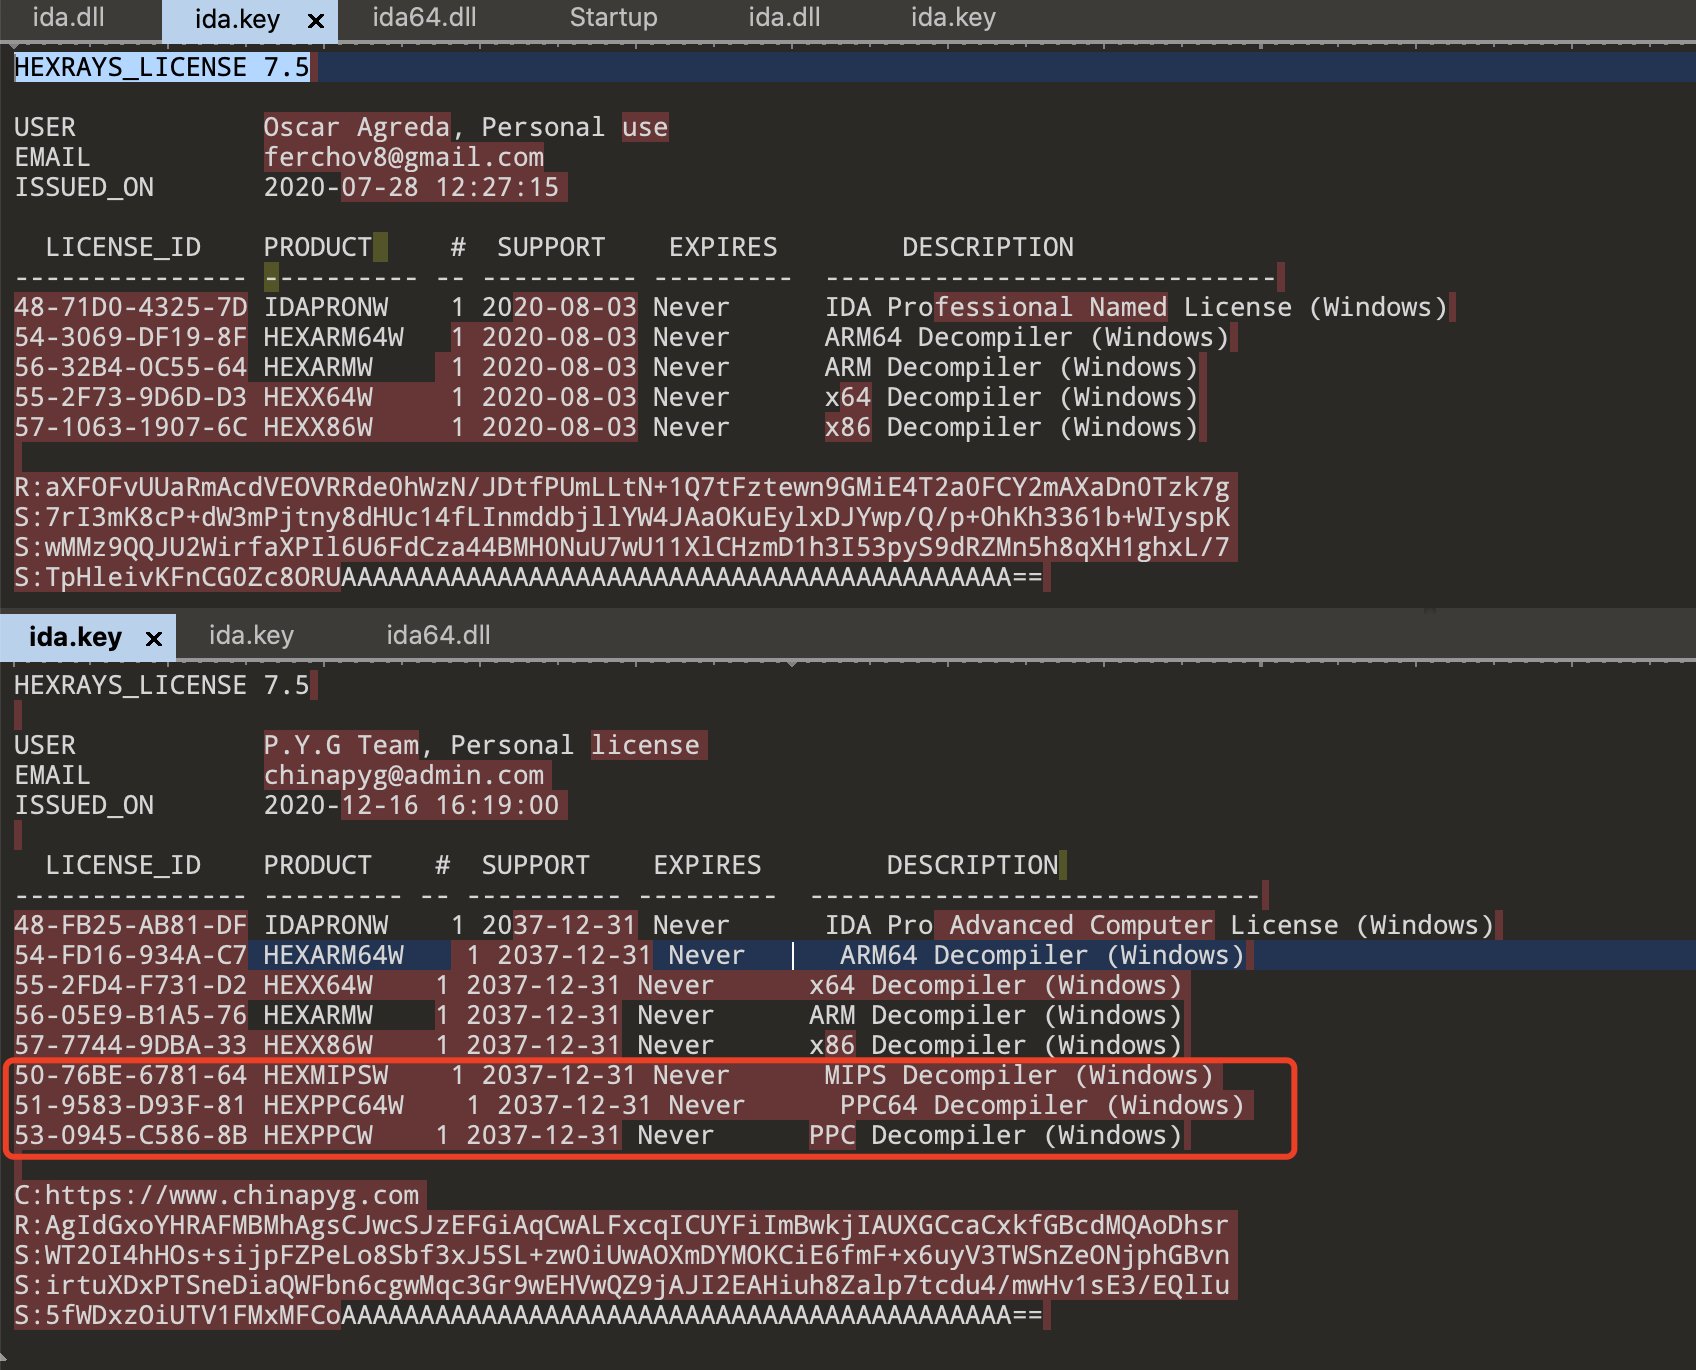The width and height of the screenshot is (1696, 1370).
Task: Switch to the ida64.dll tab in the upper pane
Action: 424,18
